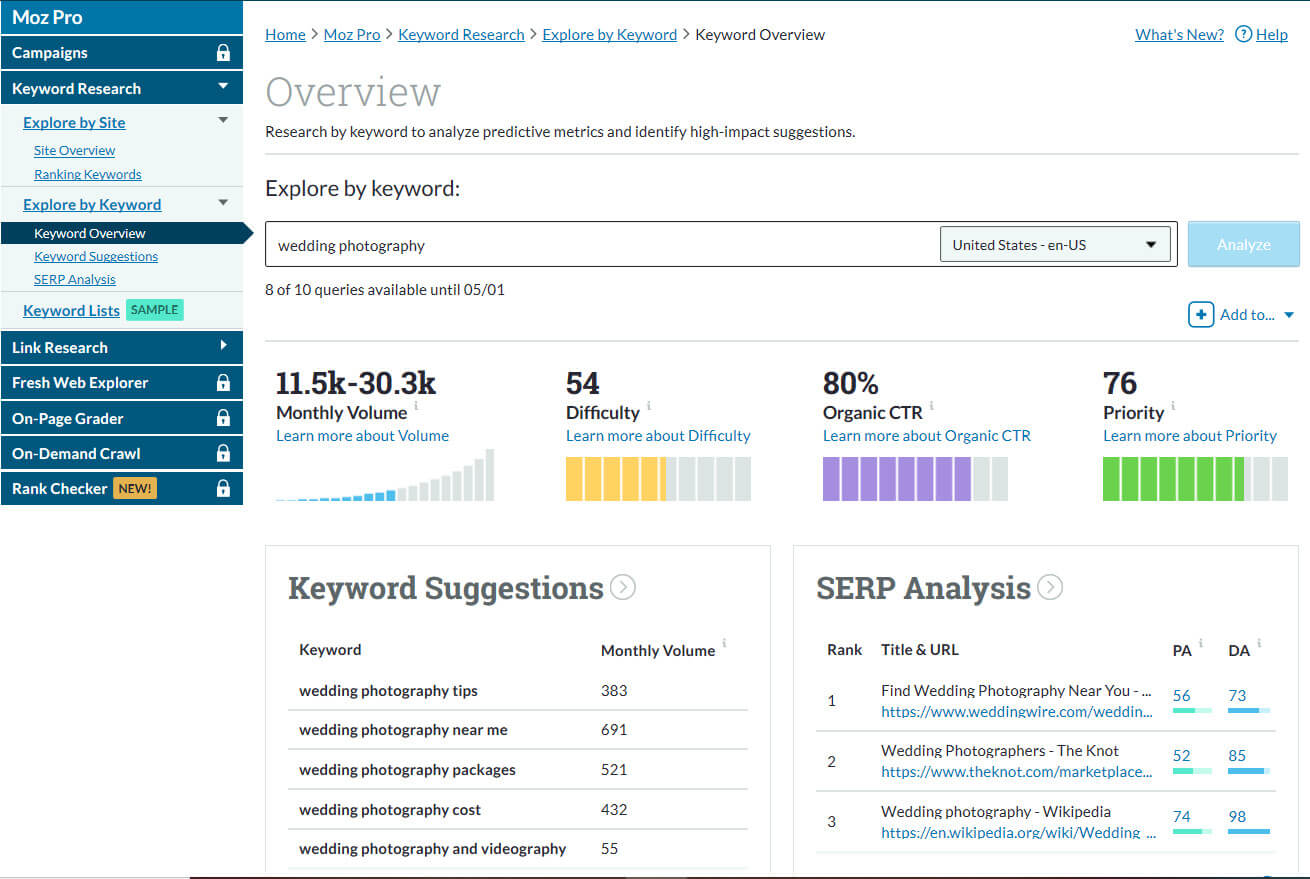
Task: Select Keyword Overview in the sidebar
Action: click(90, 233)
